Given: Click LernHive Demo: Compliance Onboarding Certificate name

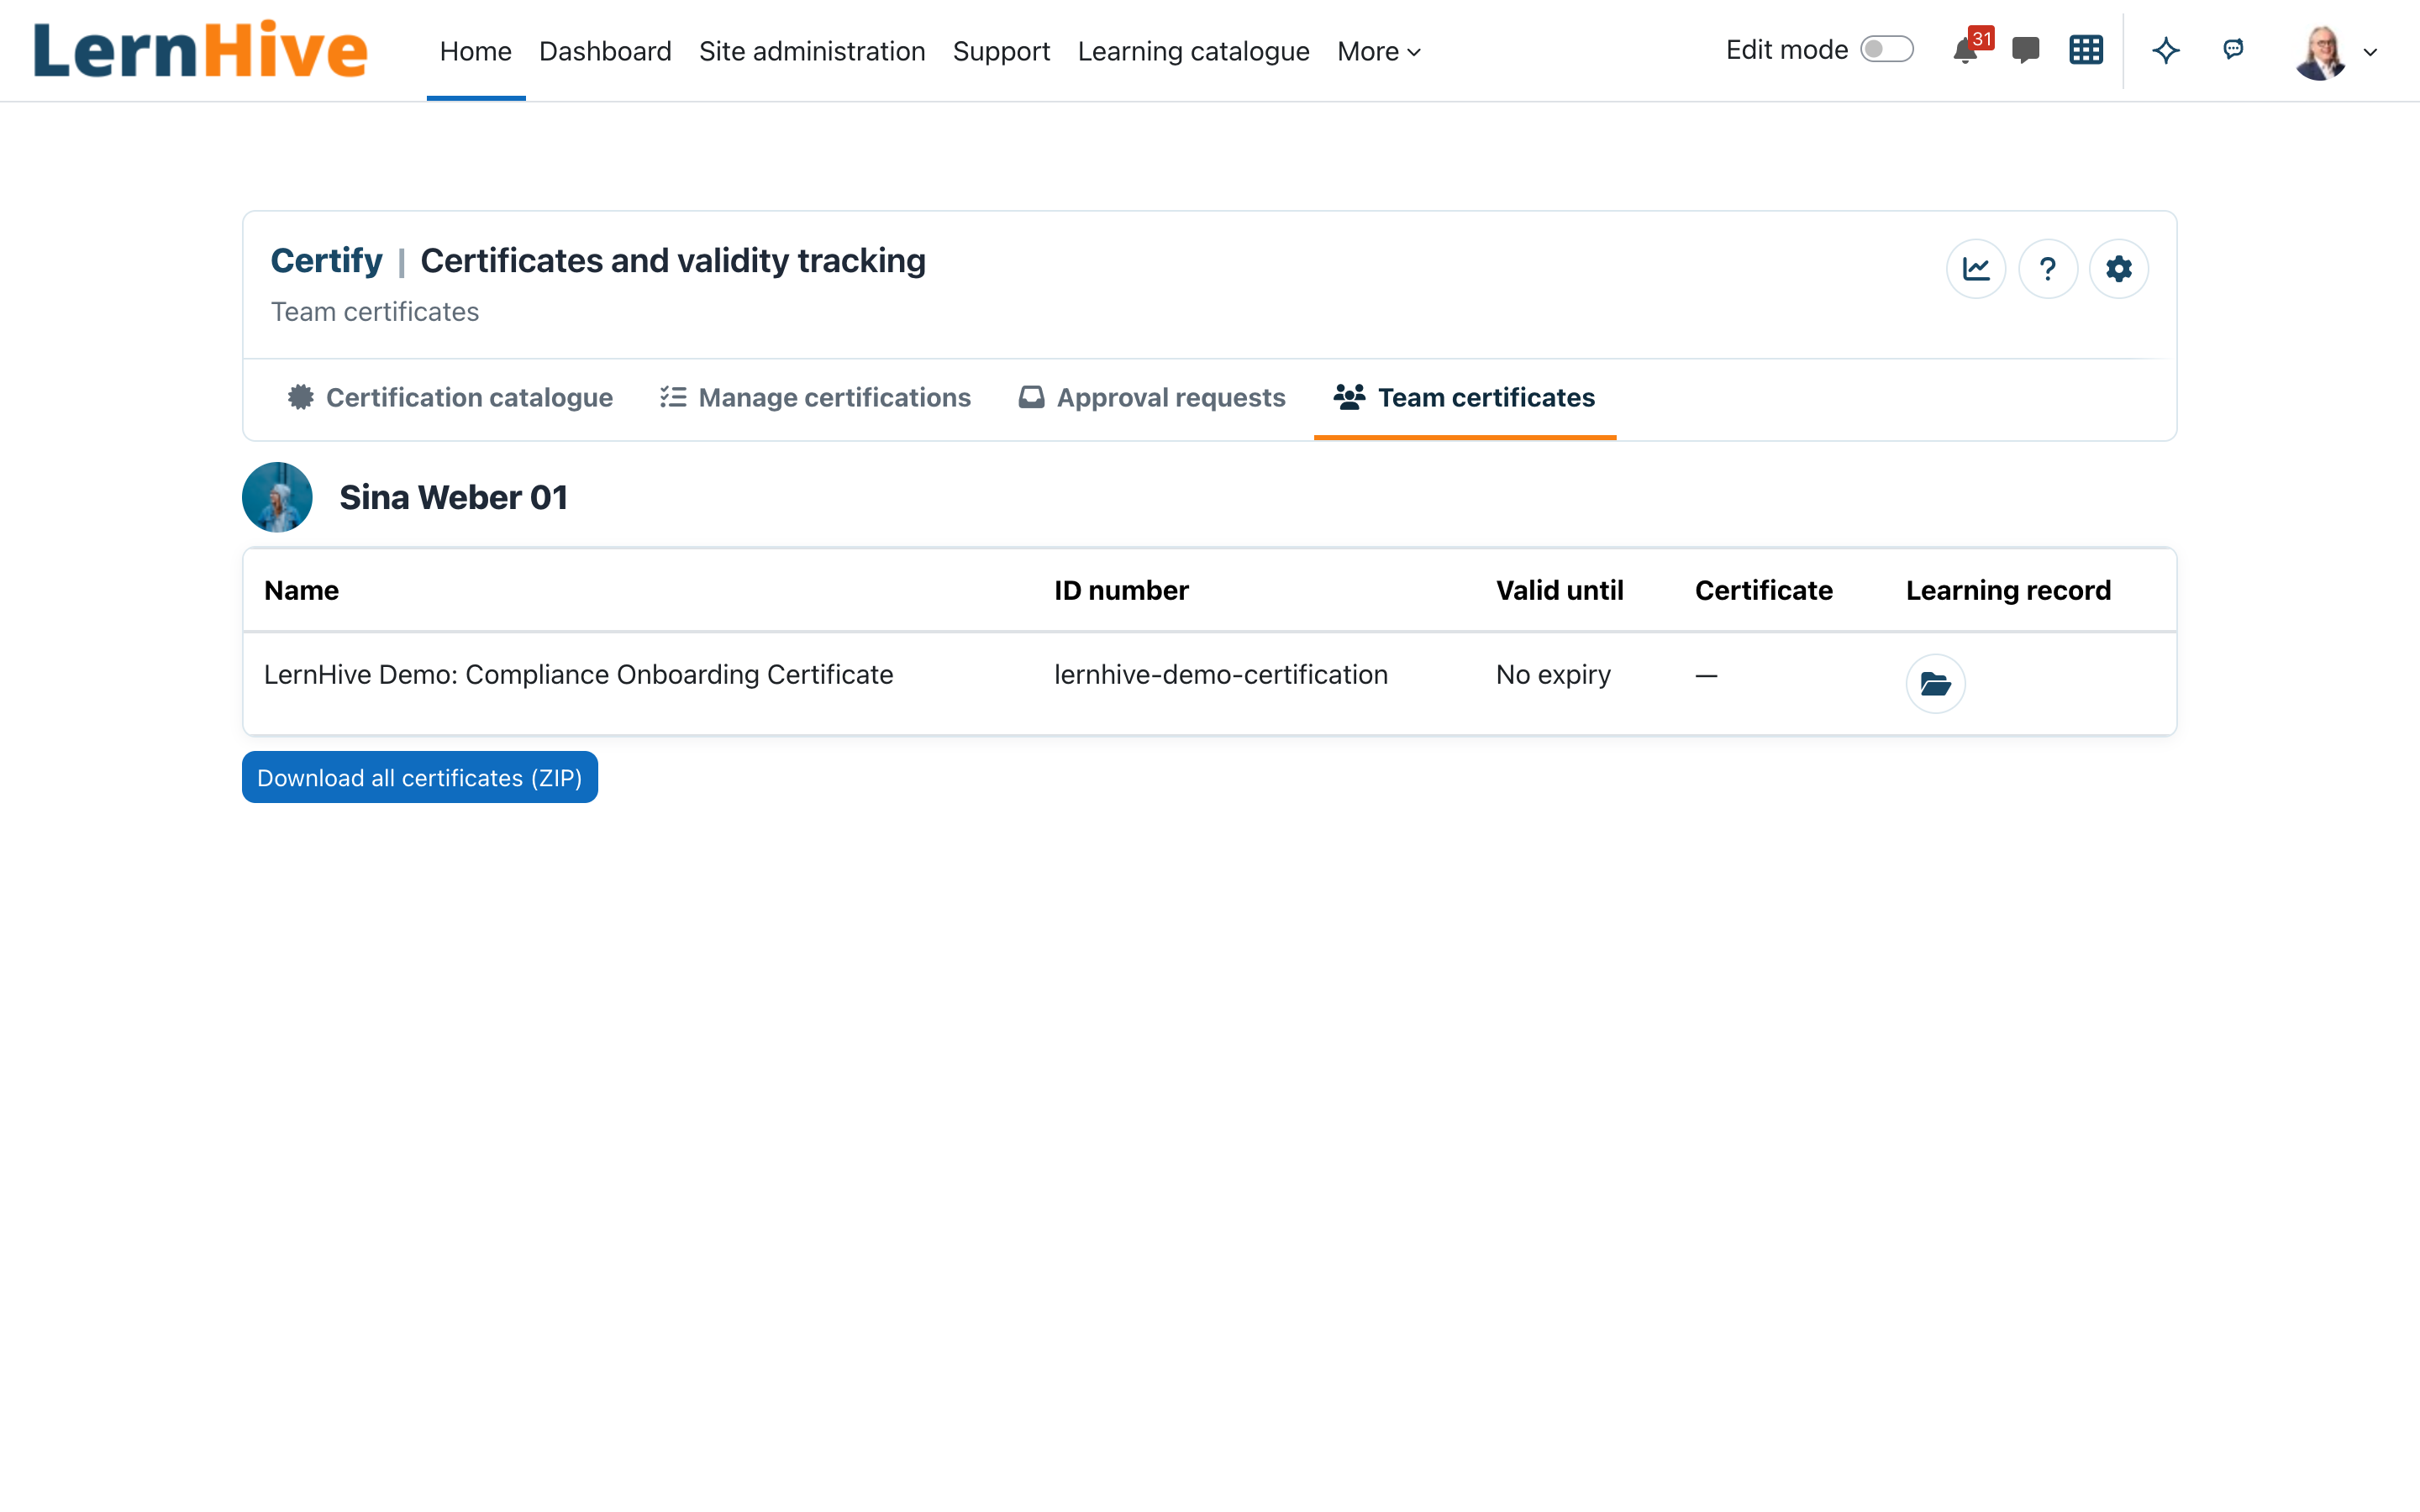Looking at the screenshot, I should pos(578,675).
